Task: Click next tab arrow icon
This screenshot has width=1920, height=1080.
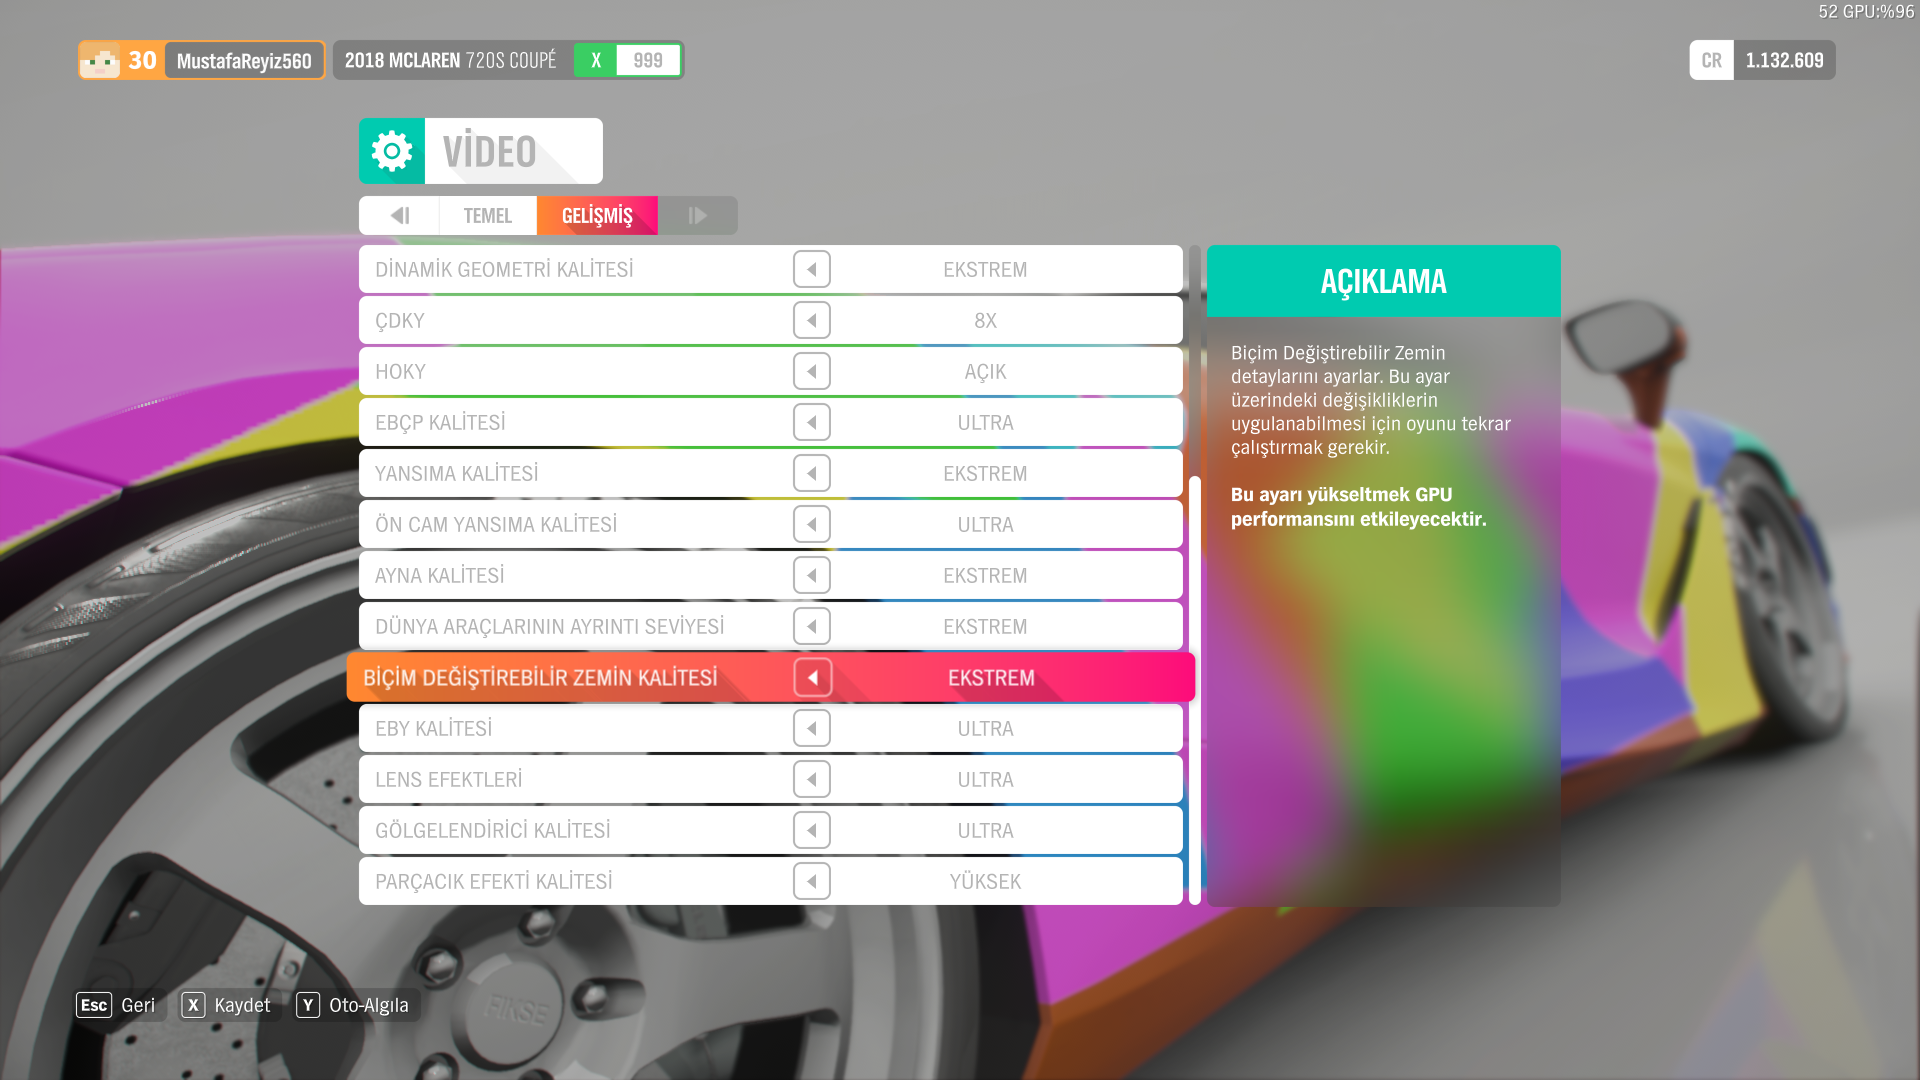Action: tap(697, 215)
